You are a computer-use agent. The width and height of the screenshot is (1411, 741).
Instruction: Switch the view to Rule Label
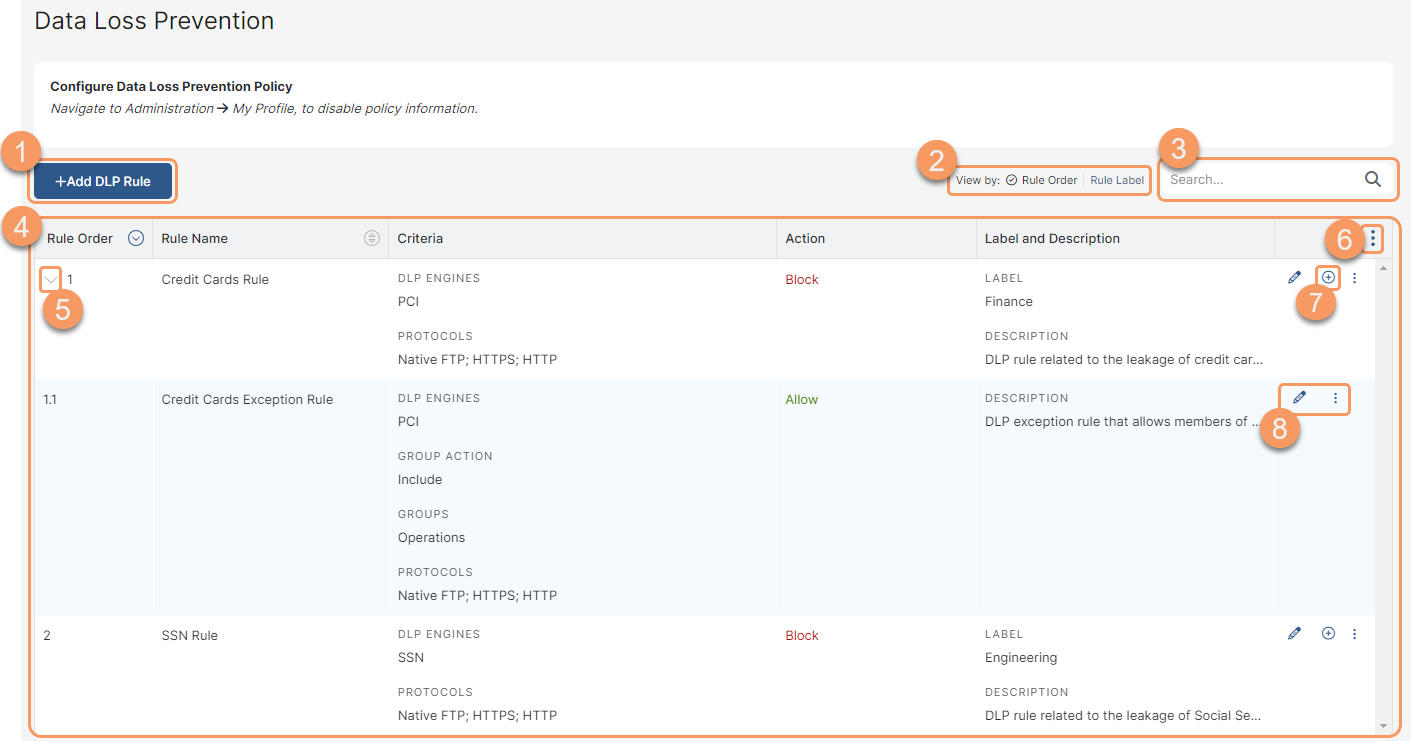(x=1116, y=180)
